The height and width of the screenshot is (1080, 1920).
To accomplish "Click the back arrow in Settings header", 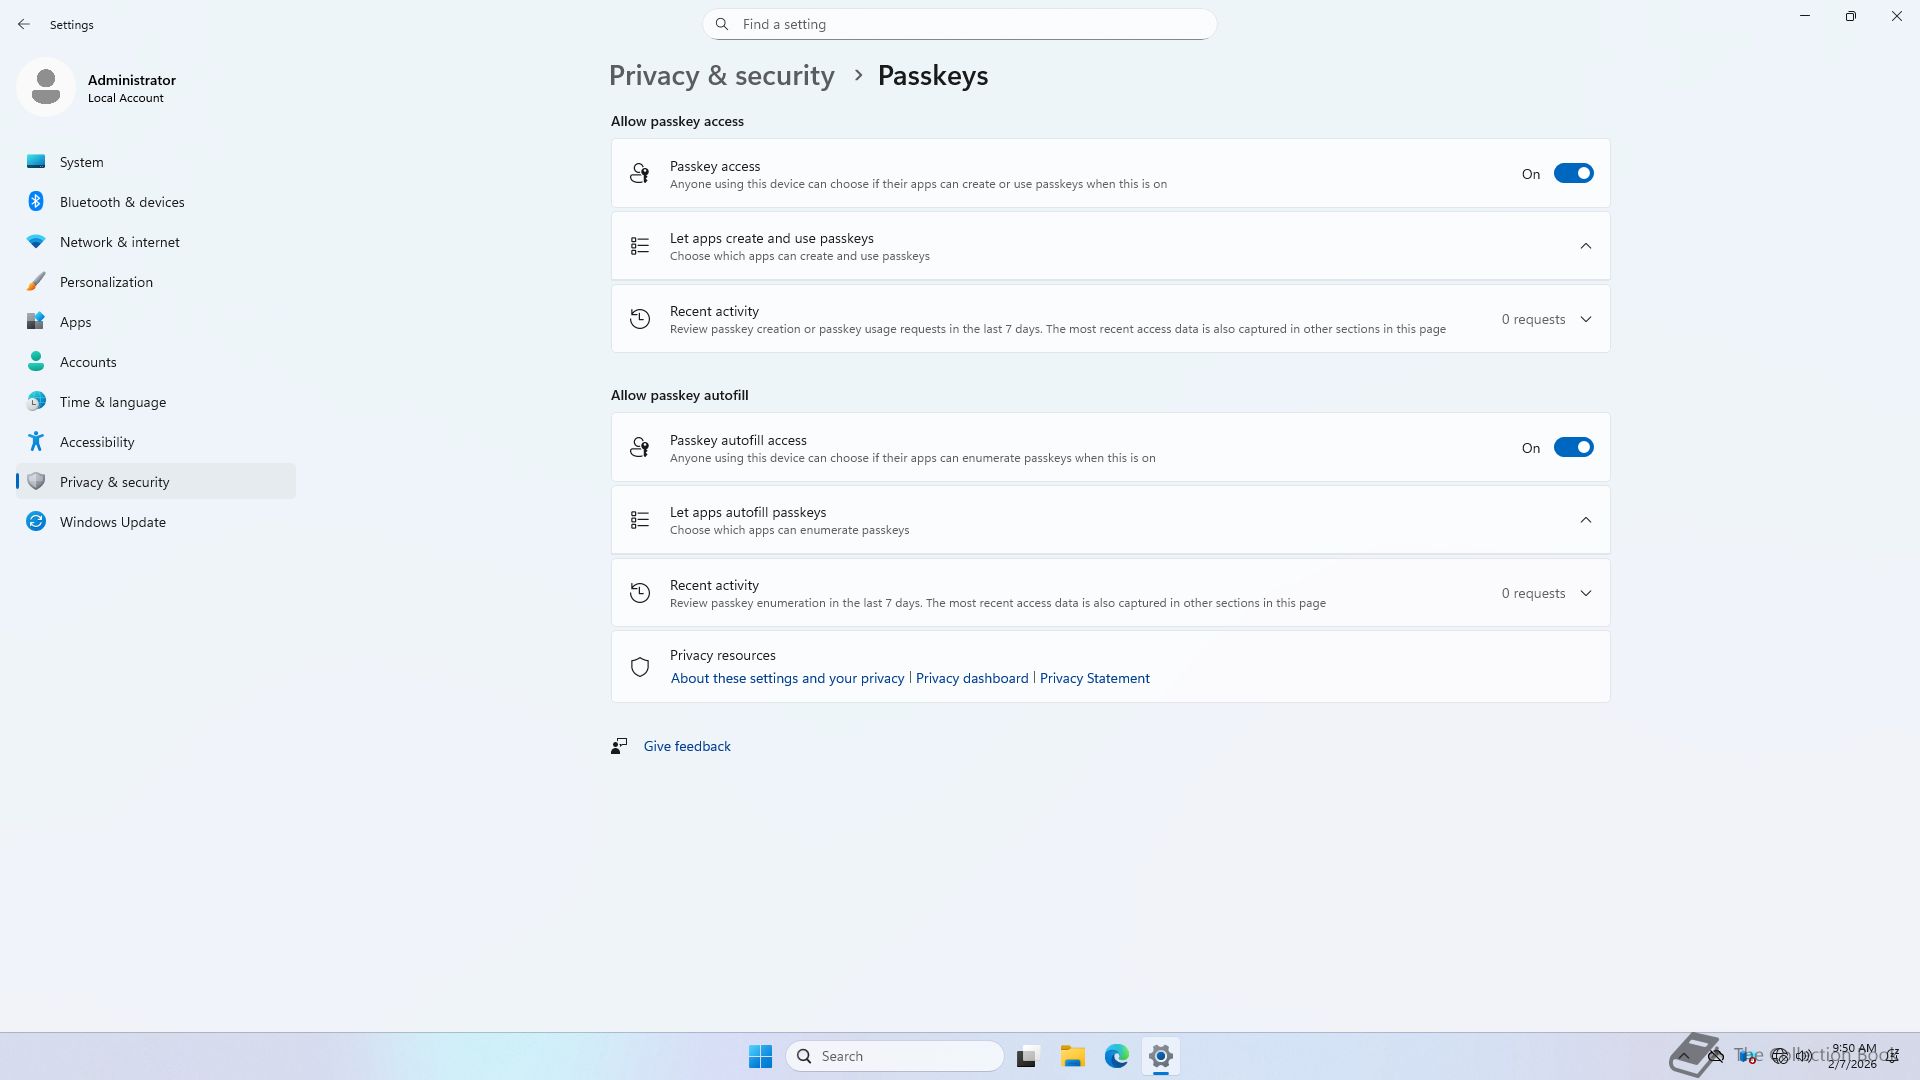I will pyautogui.click(x=24, y=24).
